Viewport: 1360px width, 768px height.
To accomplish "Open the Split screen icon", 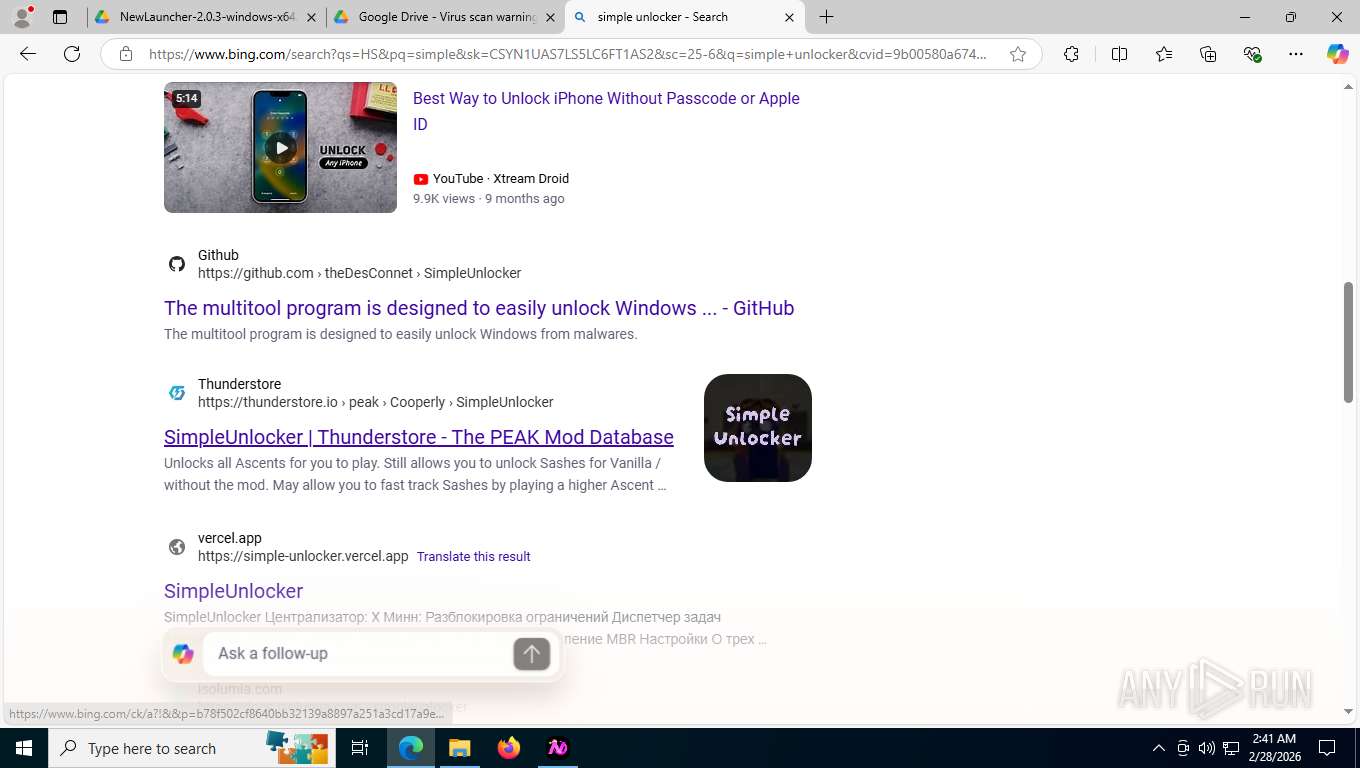I will (1119, 54).
